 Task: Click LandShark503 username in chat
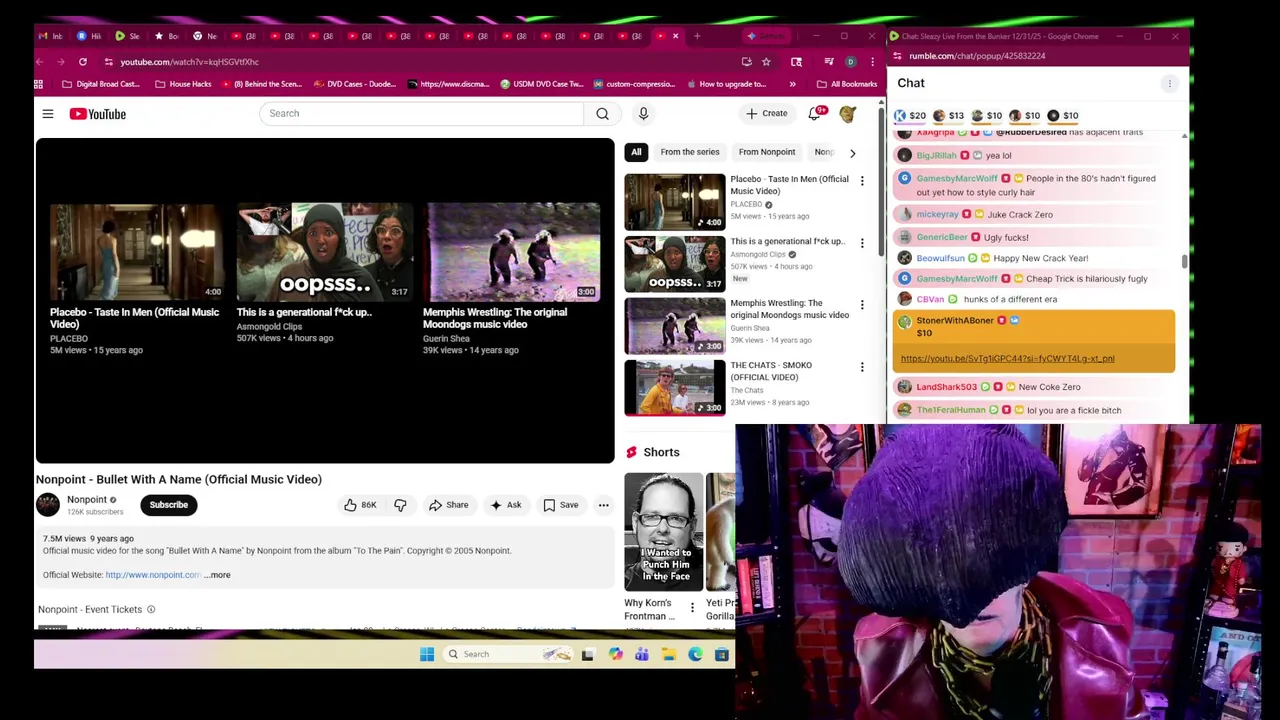(946, 387)
